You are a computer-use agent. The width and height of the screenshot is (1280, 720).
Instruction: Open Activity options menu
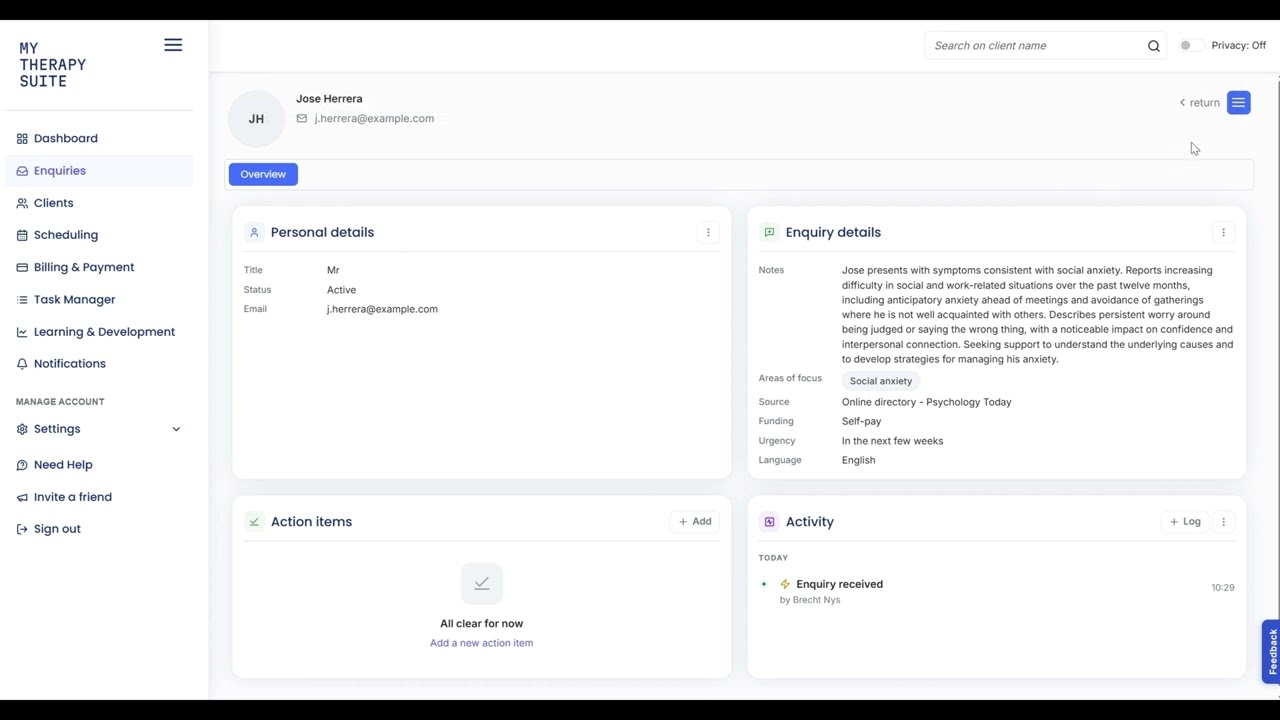(x=1223, y=521)
